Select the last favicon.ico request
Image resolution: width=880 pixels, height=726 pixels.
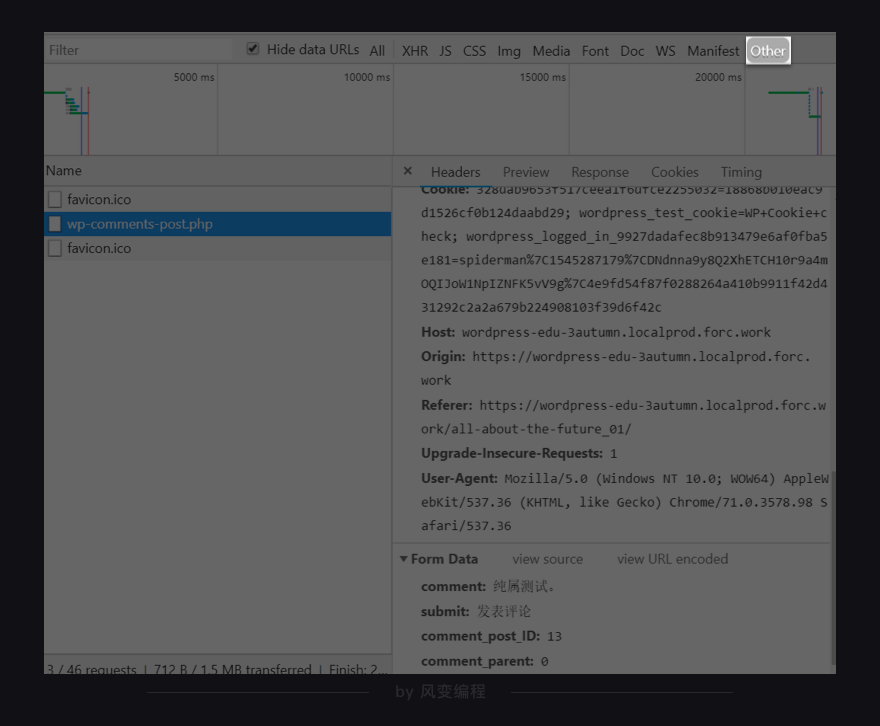click(218, 248)
